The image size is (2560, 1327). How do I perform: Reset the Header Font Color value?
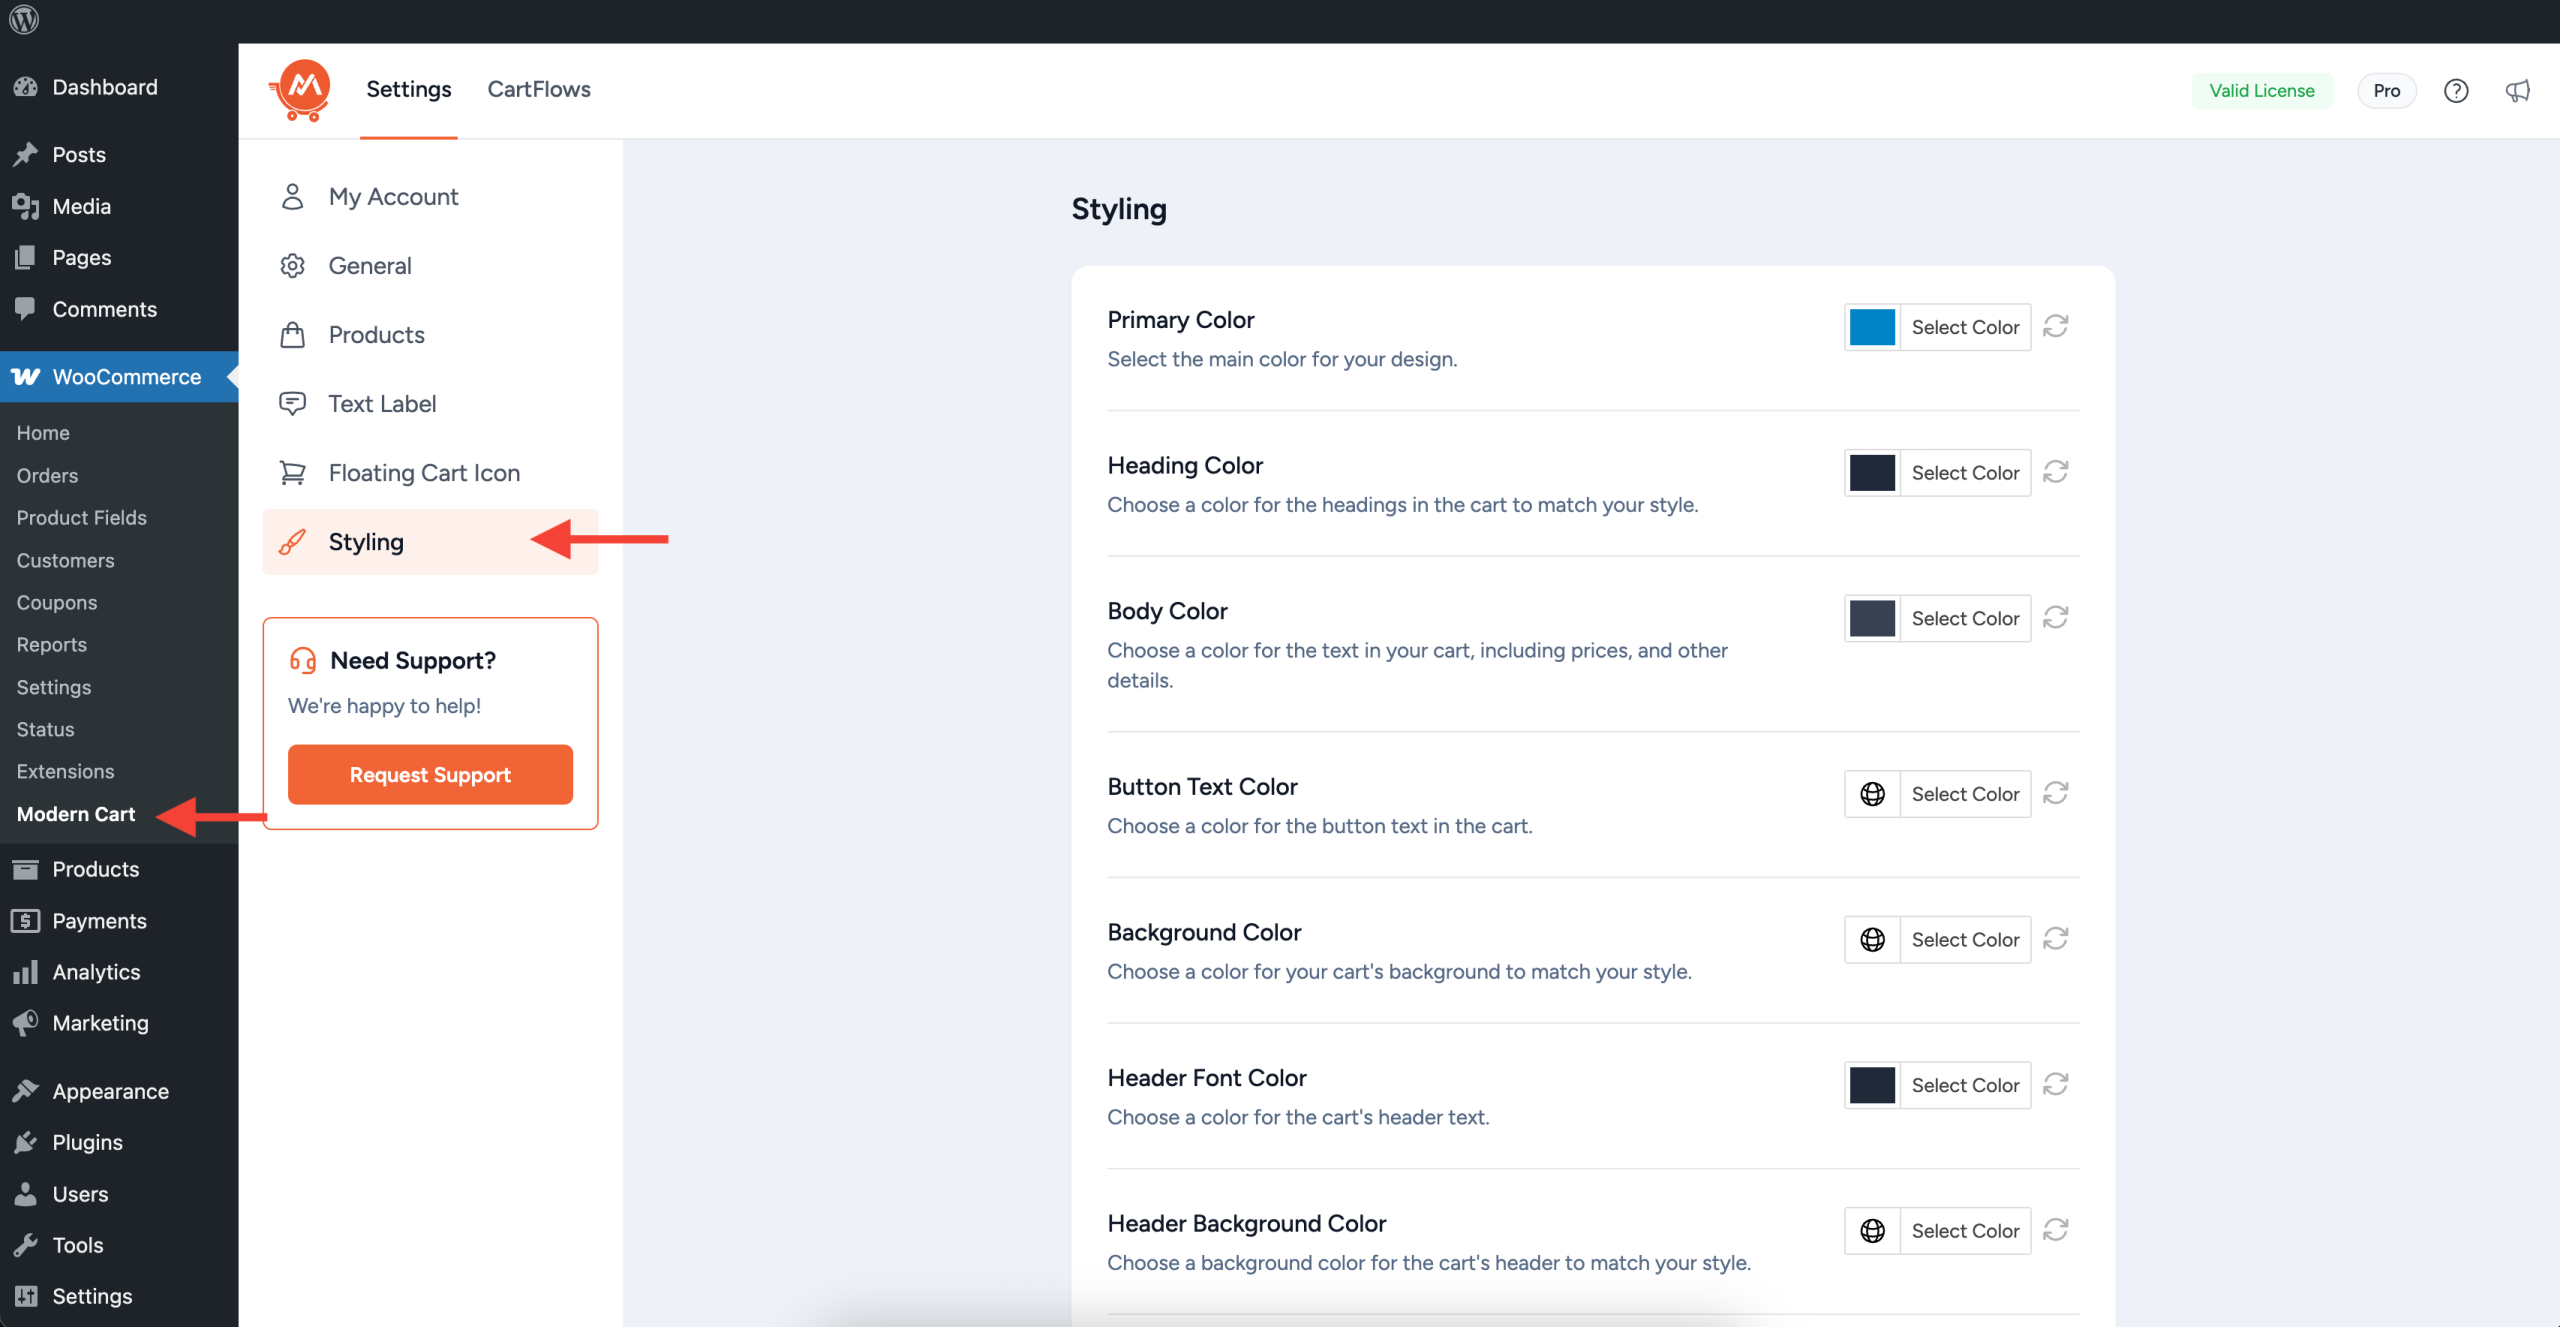pos(2056,1084)
